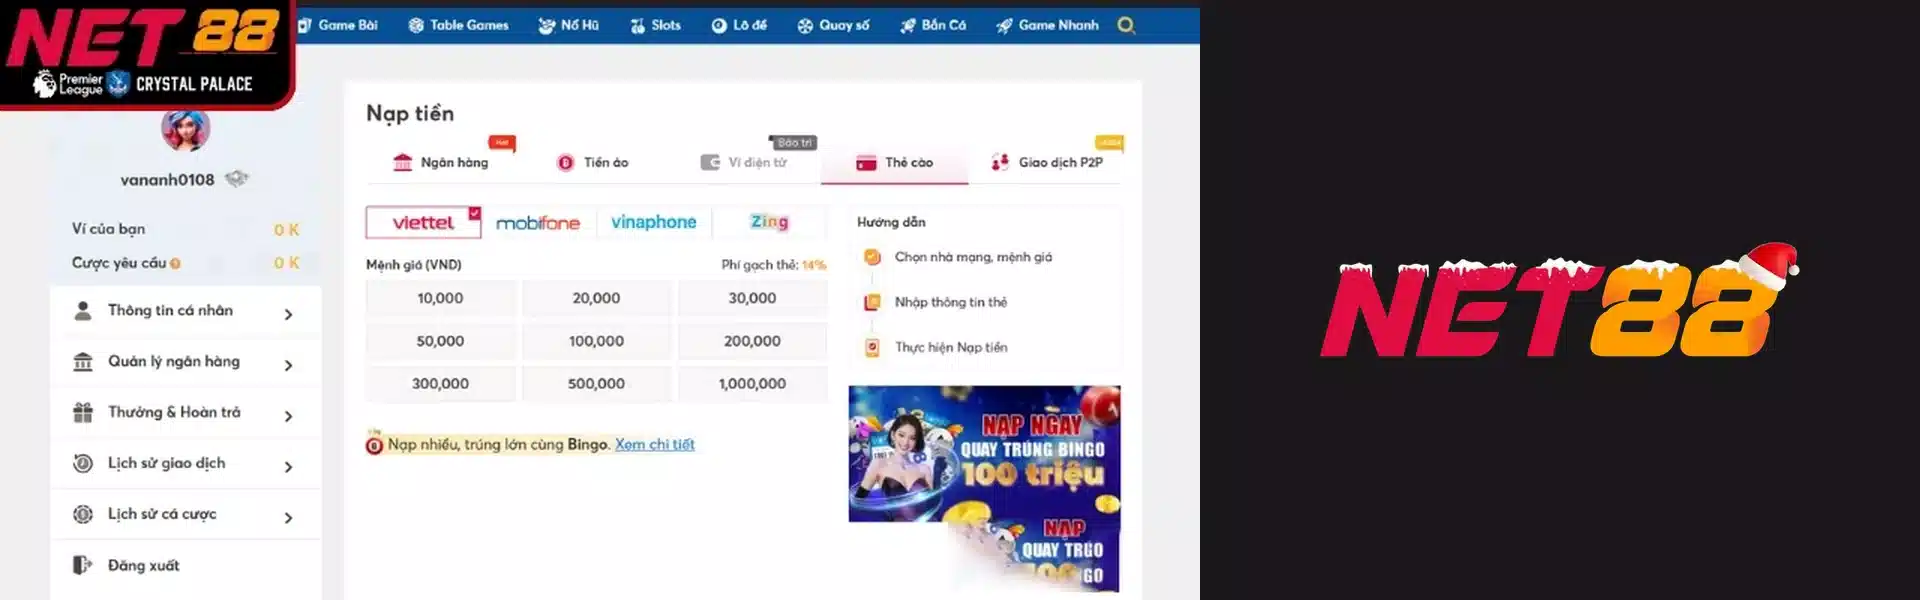This screenshot has height=600, width=1920.
Task: Open Game Bài category
Action: tap(338, 25)
